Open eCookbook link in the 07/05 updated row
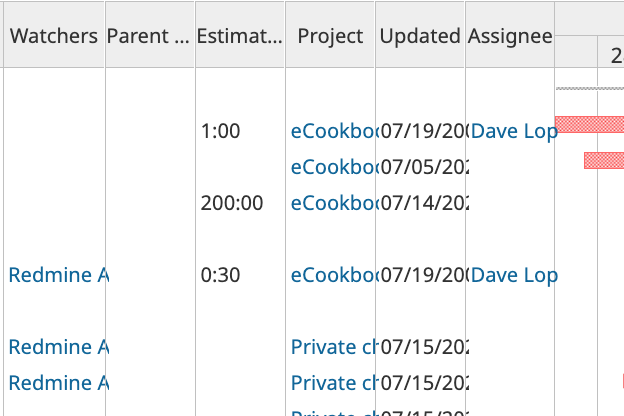The image size is (624, 416). [x=333, y=167]
